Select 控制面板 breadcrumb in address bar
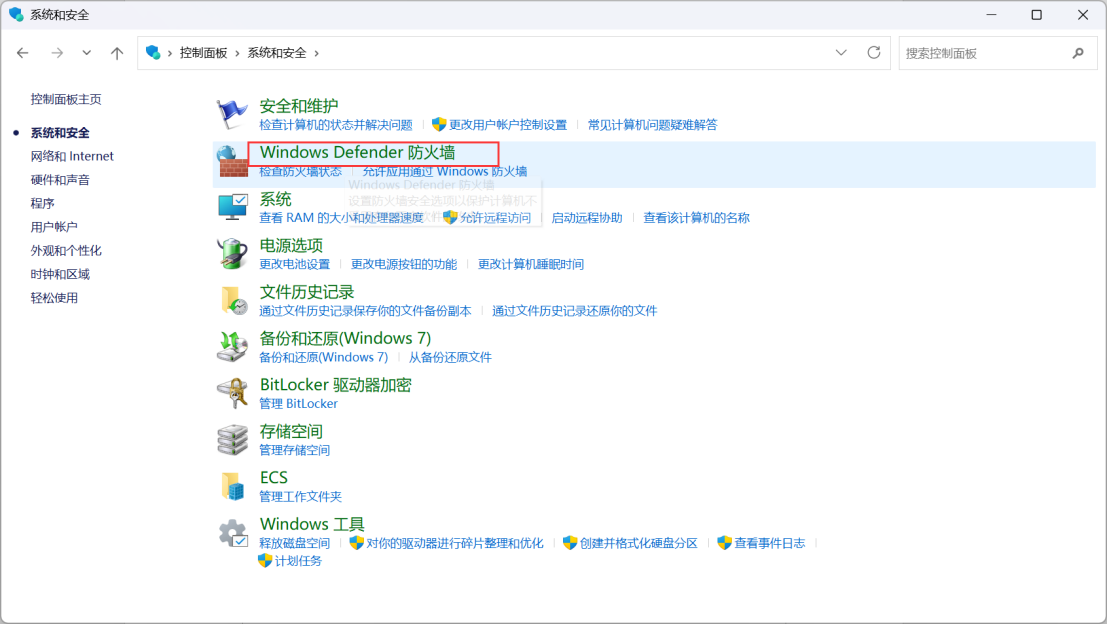This screenshot has width=1108, height=625. 204,53
